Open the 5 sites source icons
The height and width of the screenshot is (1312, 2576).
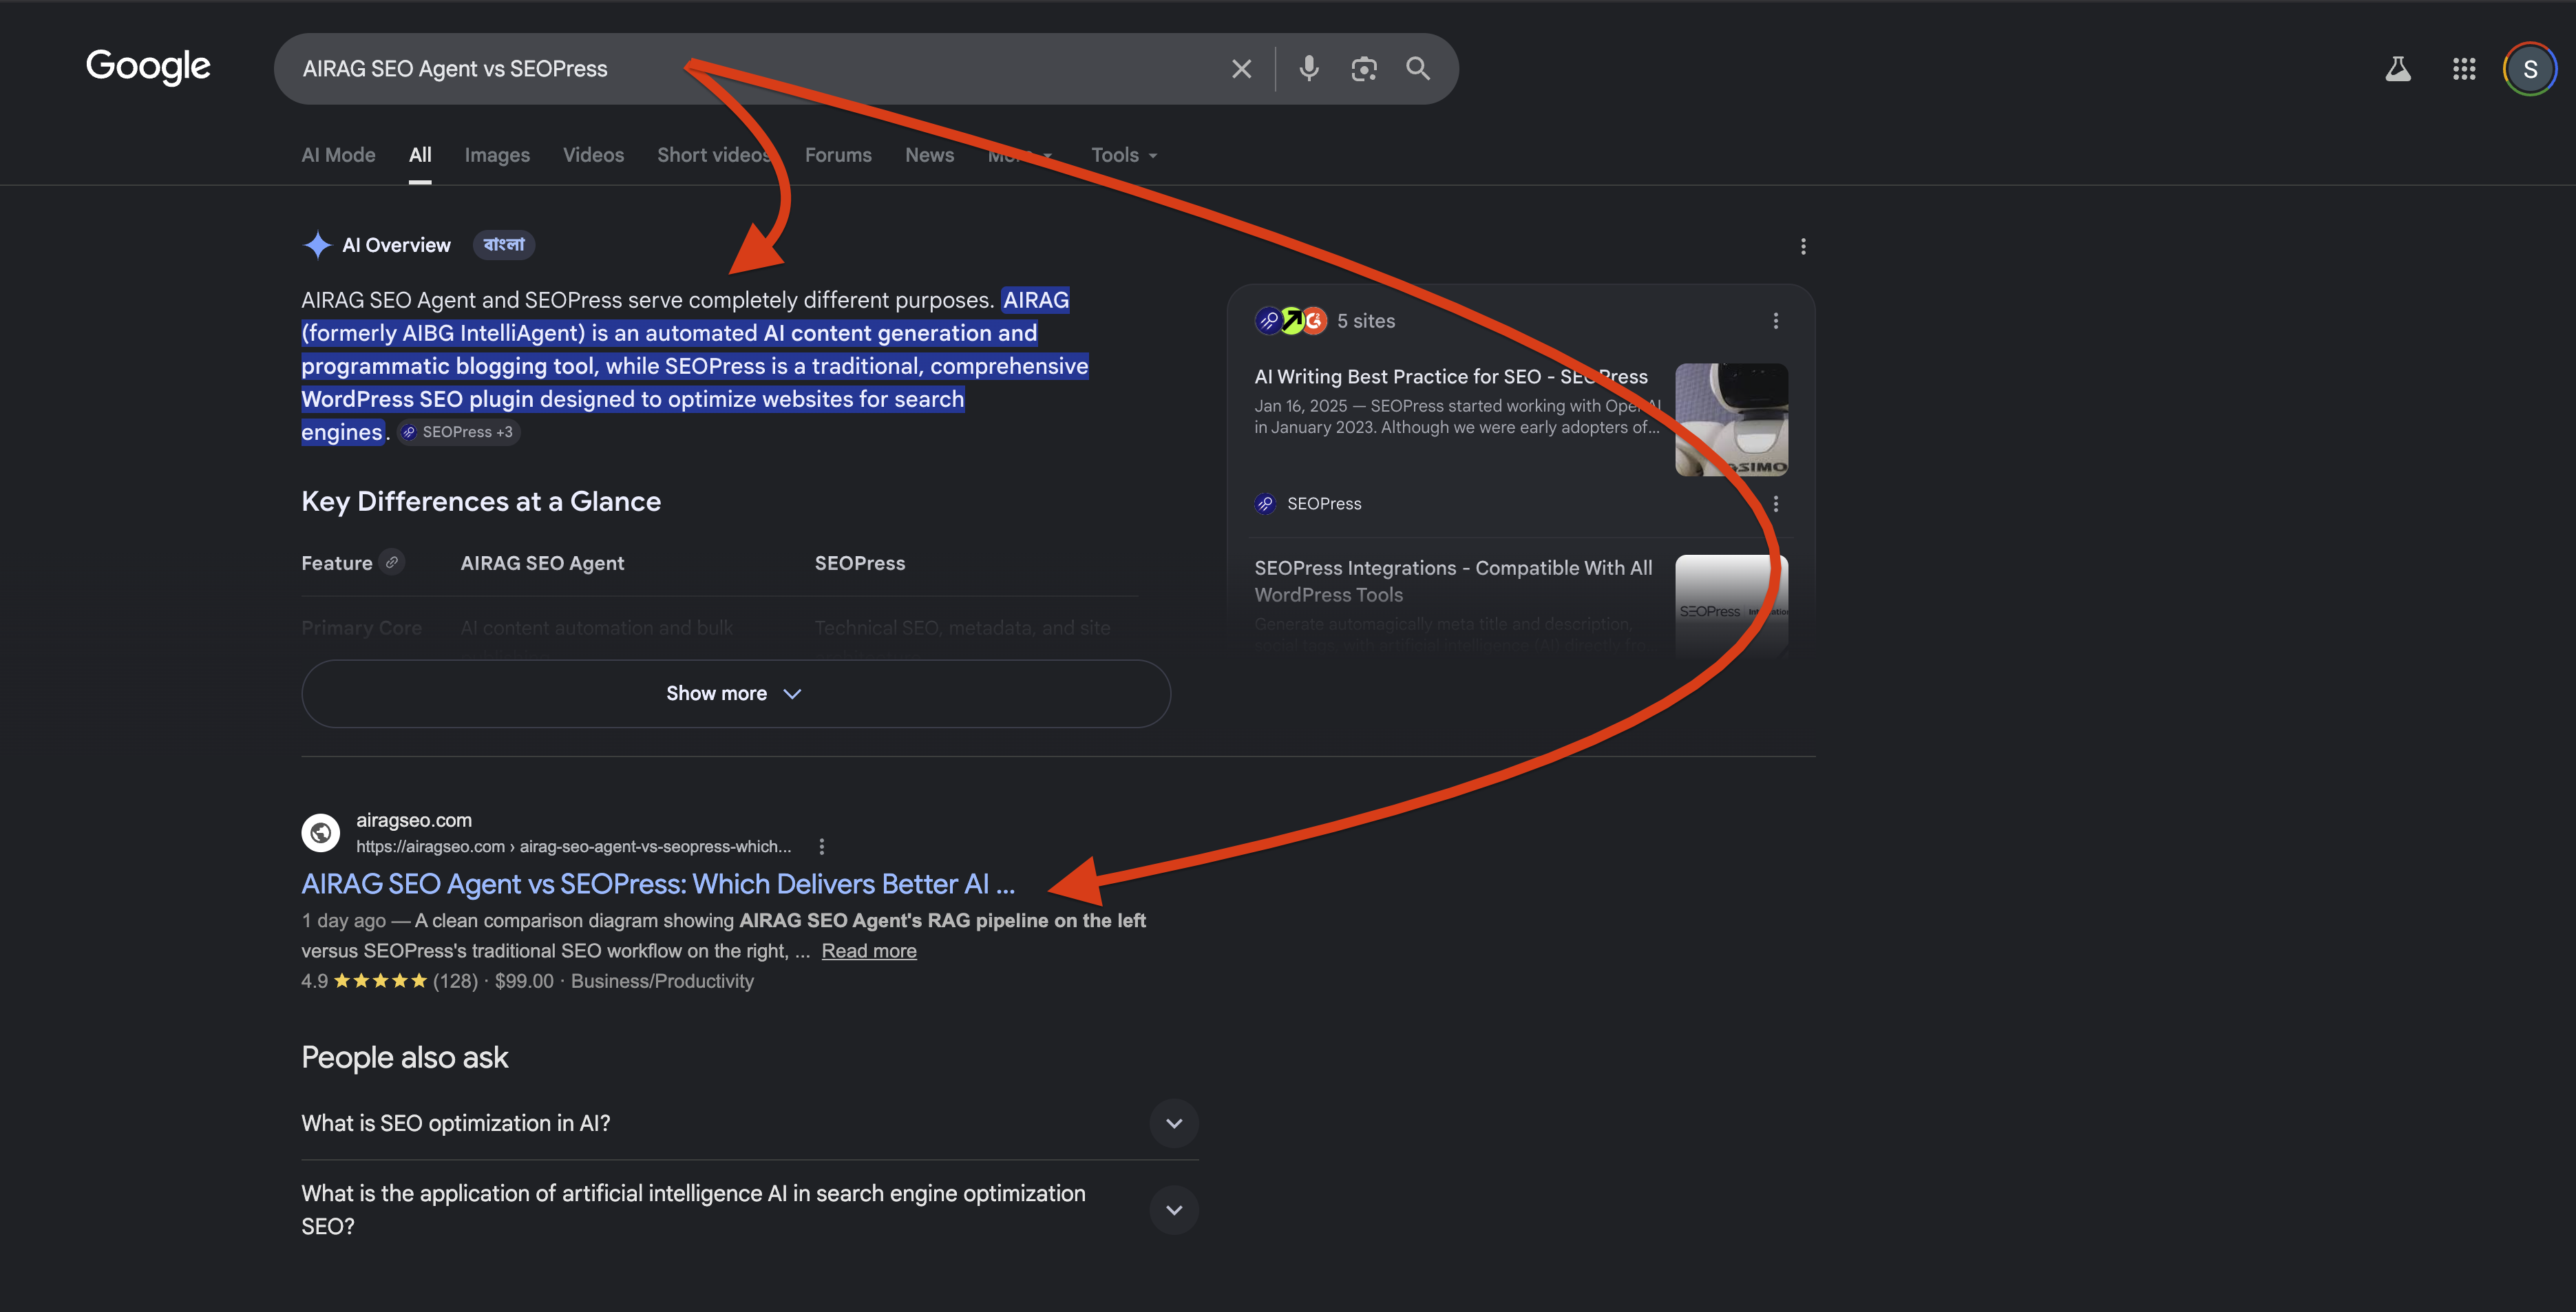point(1291,321)
